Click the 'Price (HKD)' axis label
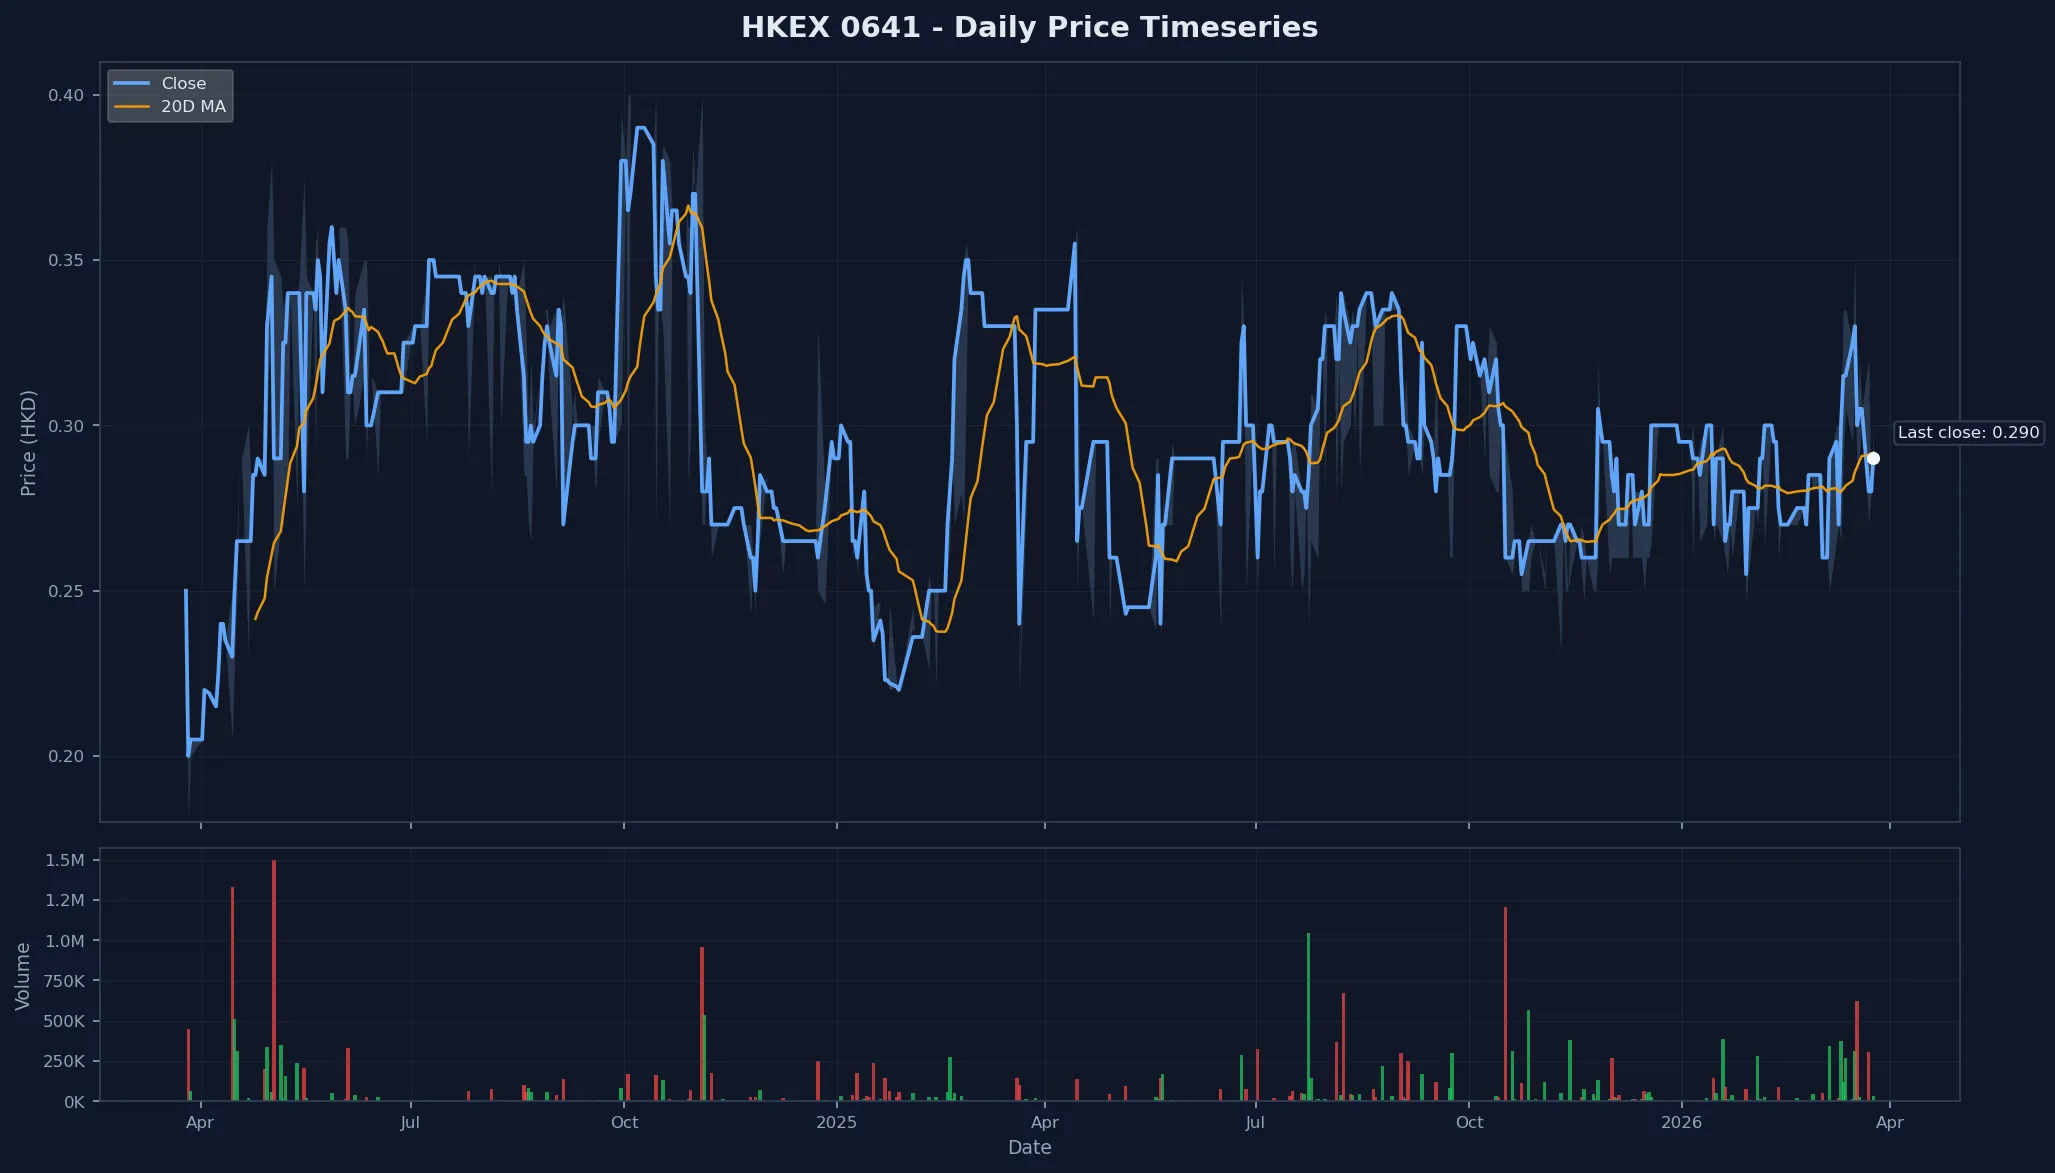The height and width of the screenshot is (1173, 2055). (30, 441)
